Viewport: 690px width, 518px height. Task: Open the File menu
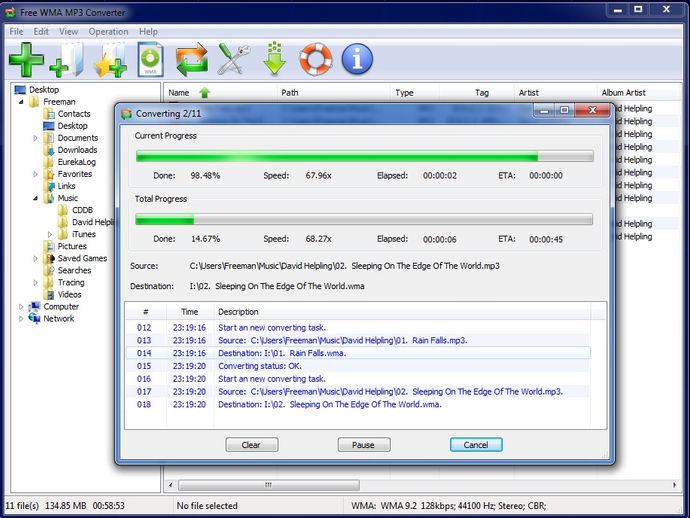click(x=16, y=32)
